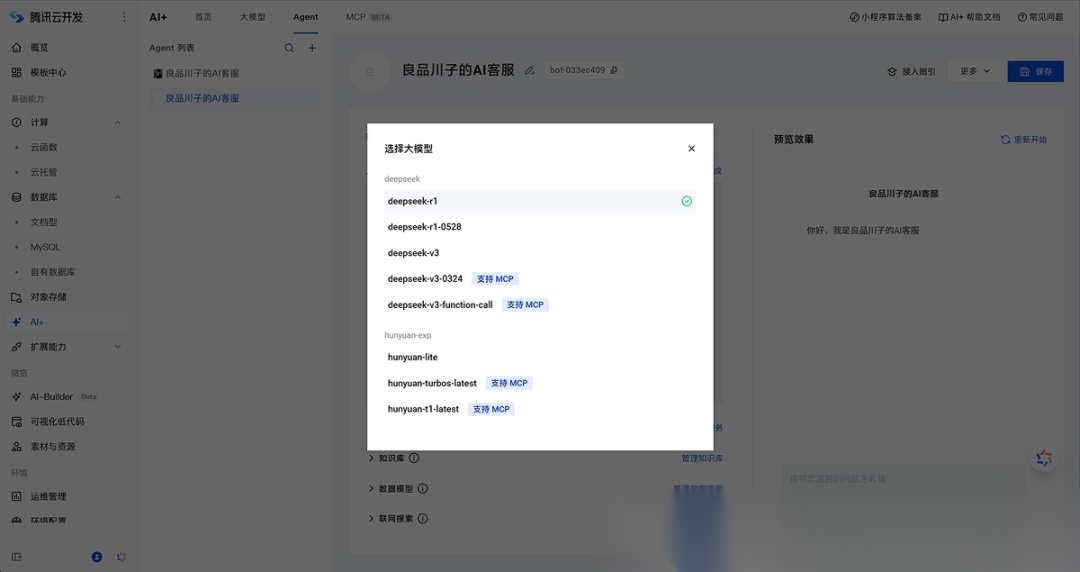This screenshot has height=572, width=1080.
Task: Click the 联网搜索 info icon
Action: pos(423,519)
